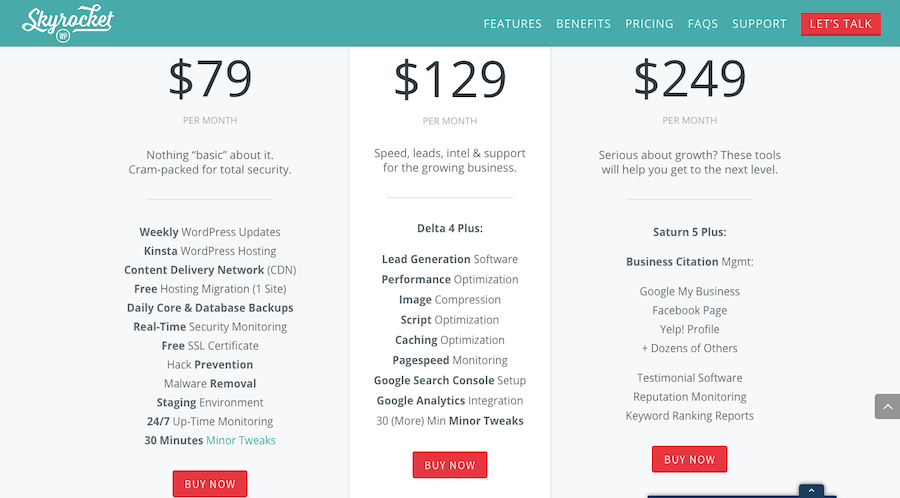Click the Skyrocket WP logo
The height and width of the screenshot is (498, 900).
pos(68,24)
